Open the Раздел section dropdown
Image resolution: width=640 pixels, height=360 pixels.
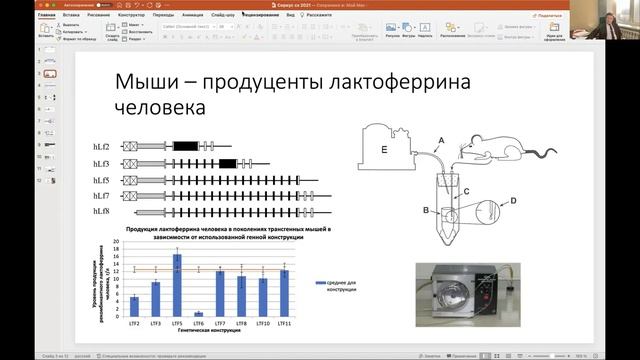click(133, 39)
